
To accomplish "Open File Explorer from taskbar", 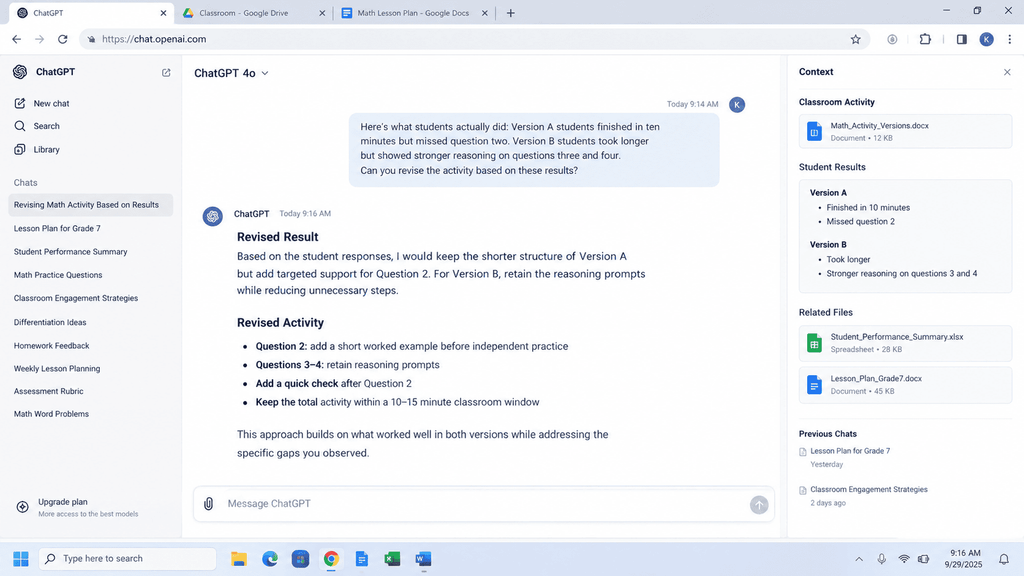I will [x=239, y=559].
